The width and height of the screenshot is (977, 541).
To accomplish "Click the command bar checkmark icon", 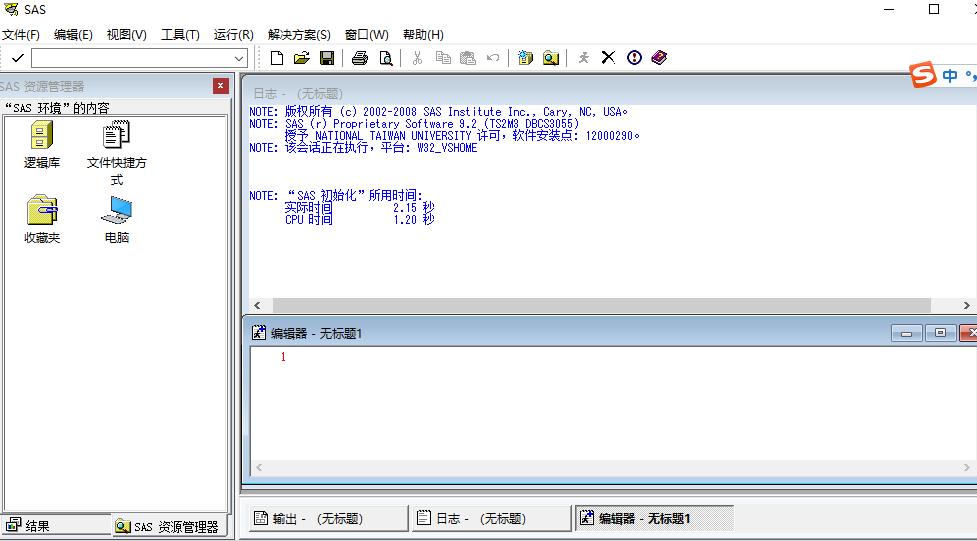I will 17,58.
